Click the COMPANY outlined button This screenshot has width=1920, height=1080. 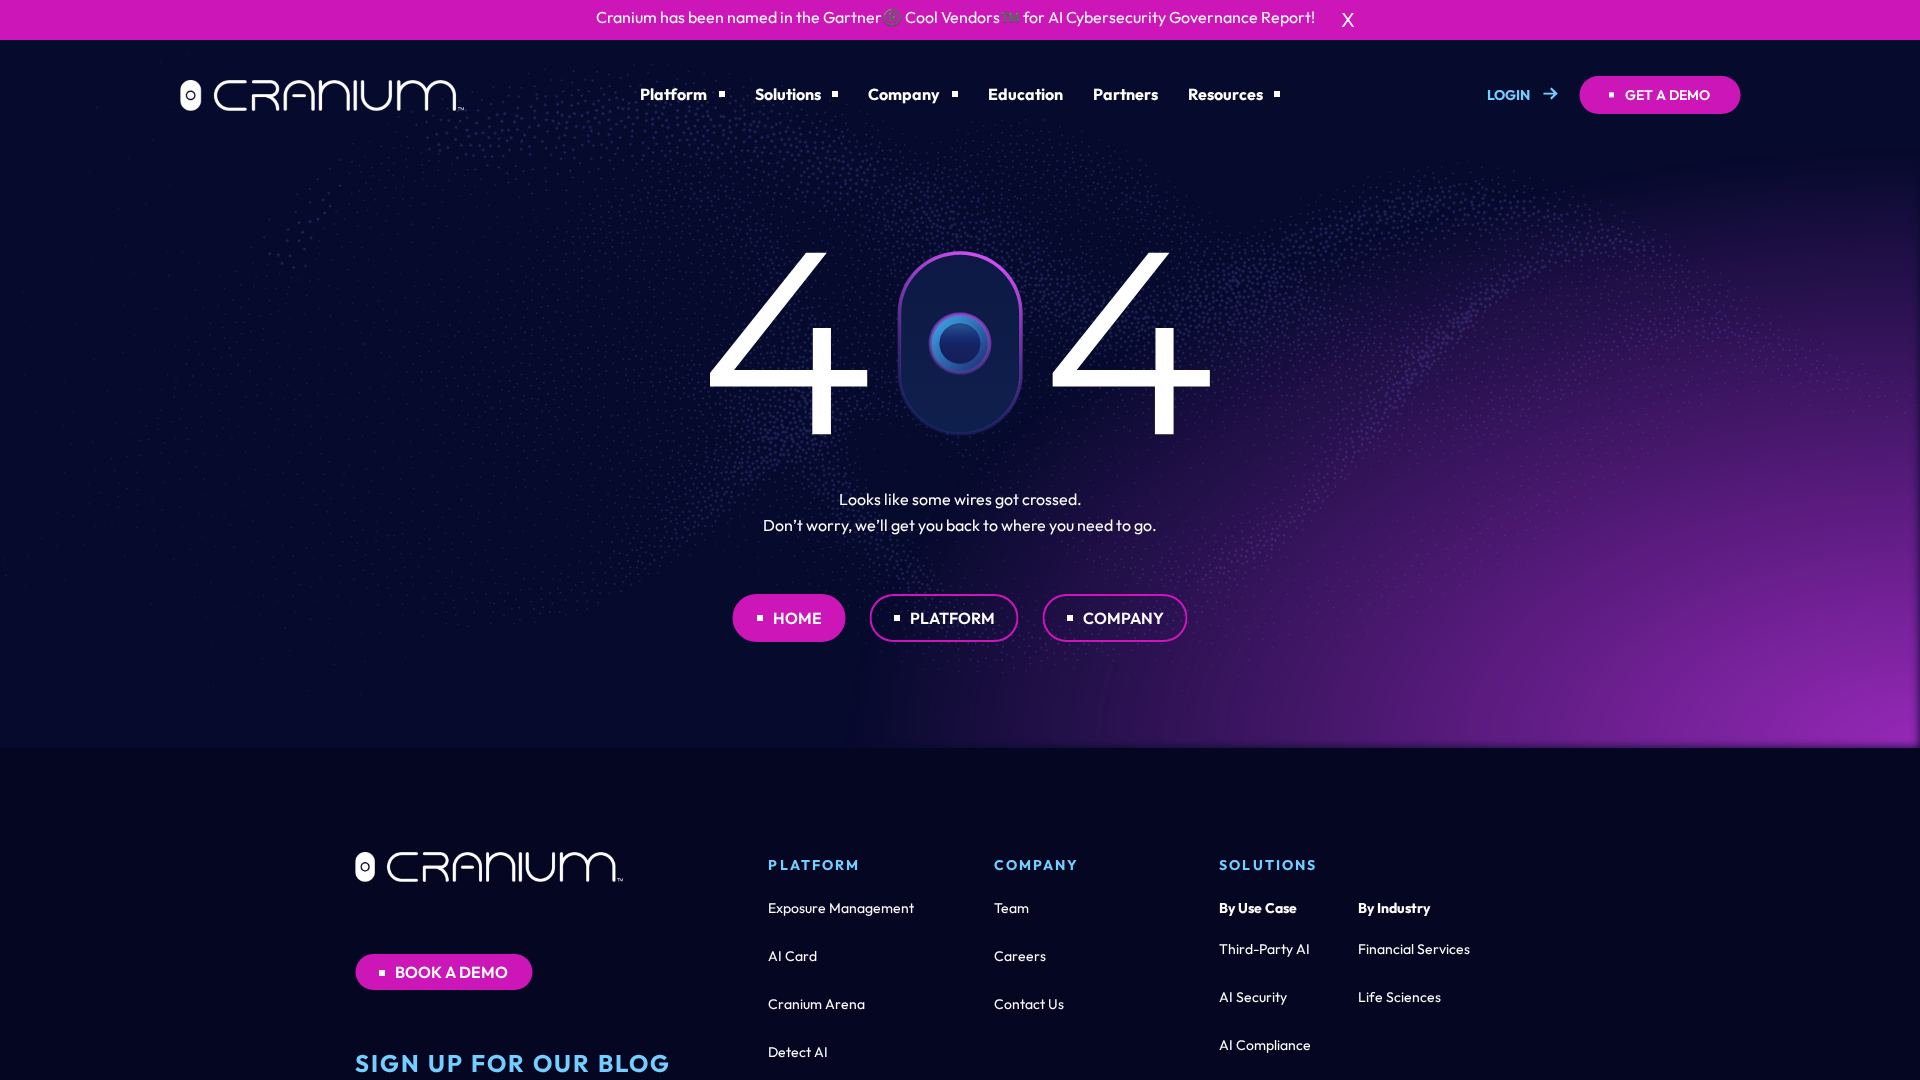[1114, 618]
